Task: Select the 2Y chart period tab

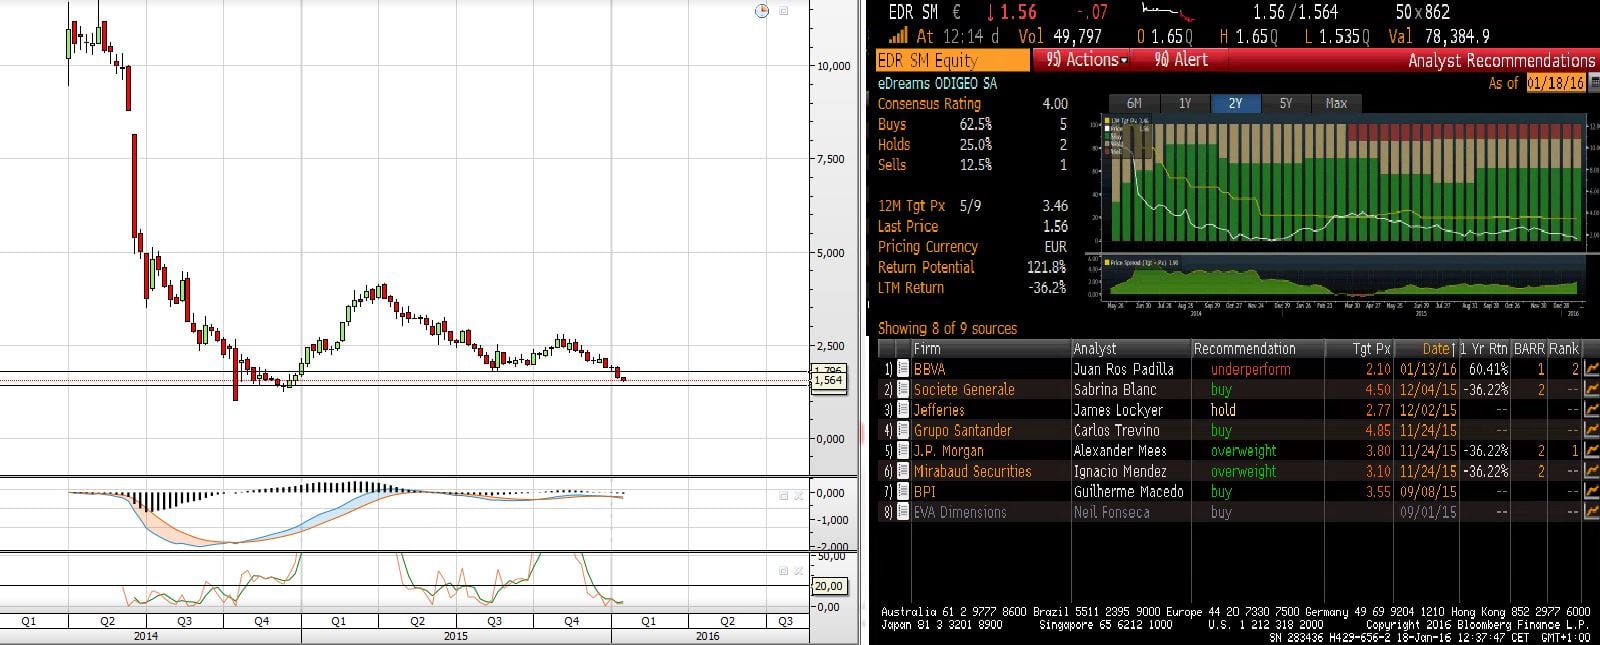Action: [1235, 103]
